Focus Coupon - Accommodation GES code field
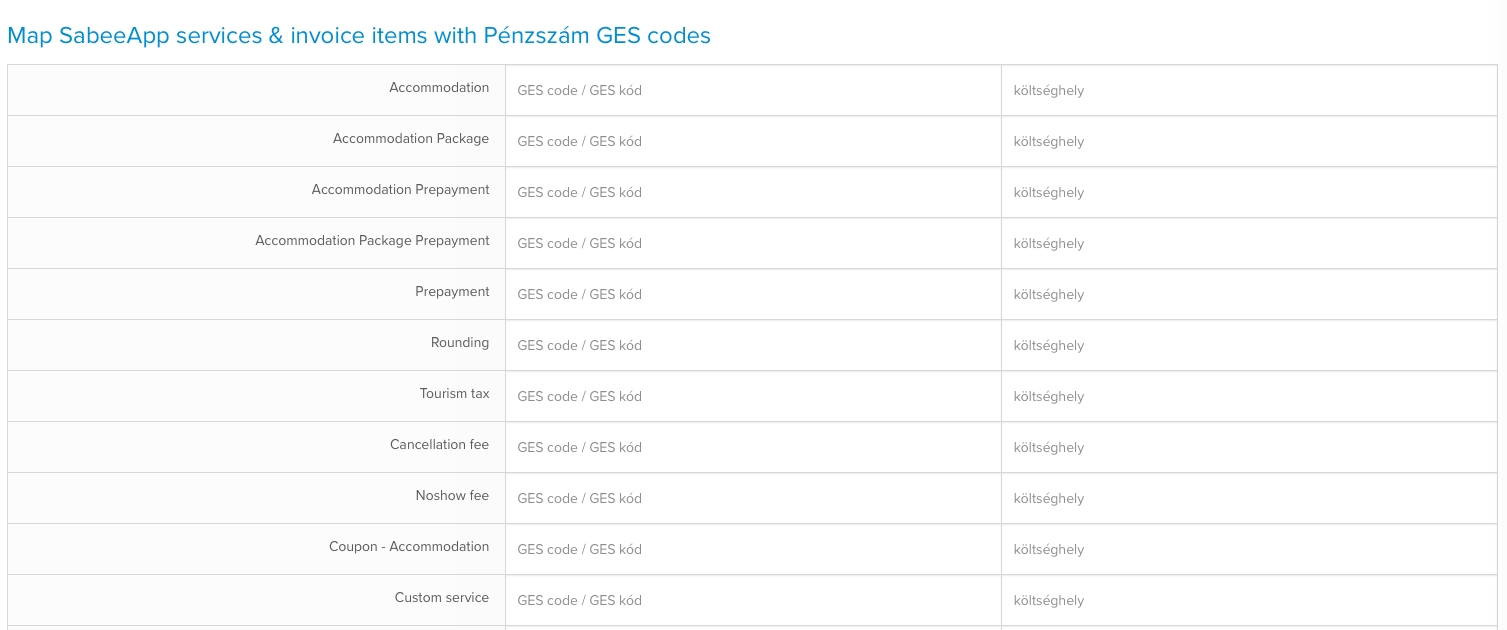1507x630 pixels. (x=753, y=550)
